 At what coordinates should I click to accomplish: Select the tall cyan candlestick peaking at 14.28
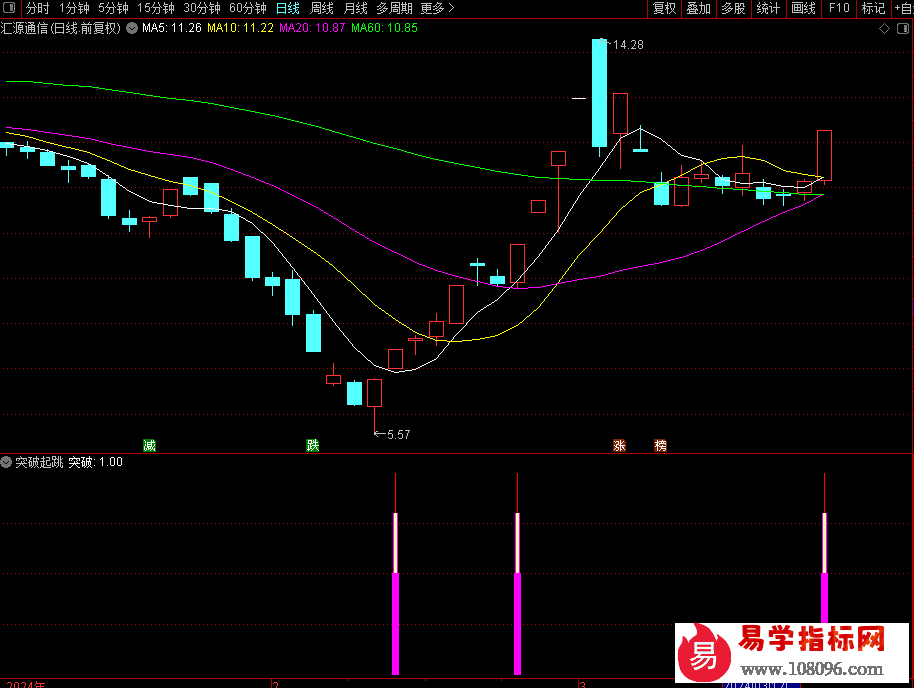599,93
